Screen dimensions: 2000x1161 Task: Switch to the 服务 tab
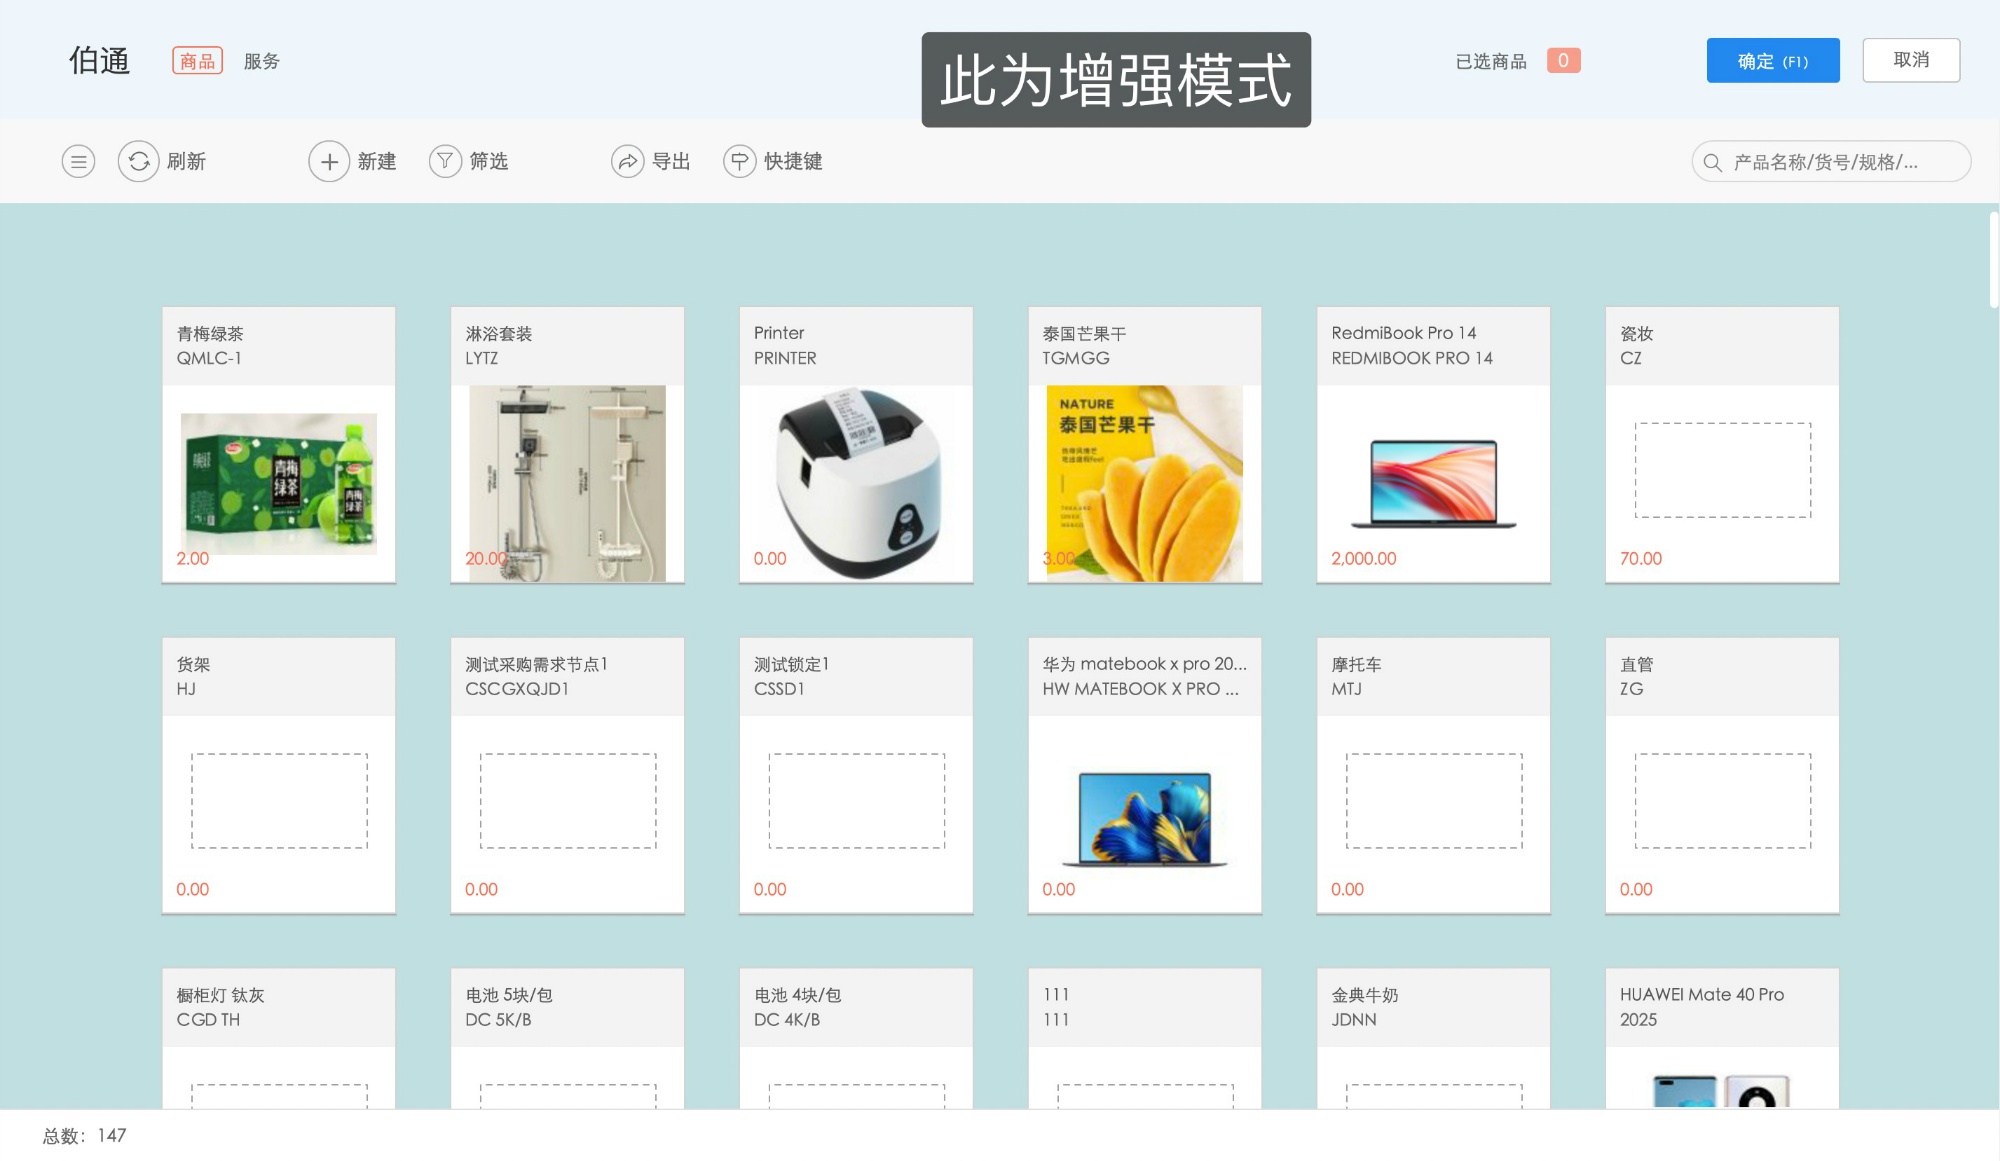click(262, 61)
